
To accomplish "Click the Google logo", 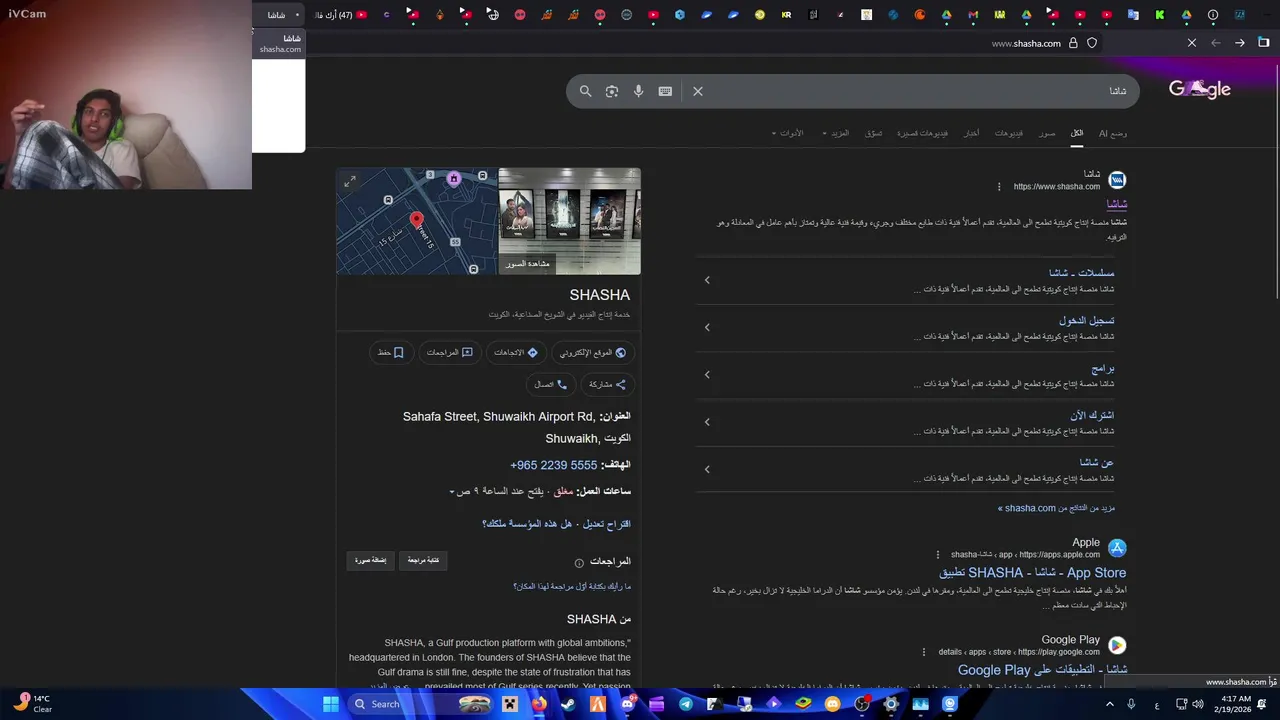I will (x=1199, y=89).
